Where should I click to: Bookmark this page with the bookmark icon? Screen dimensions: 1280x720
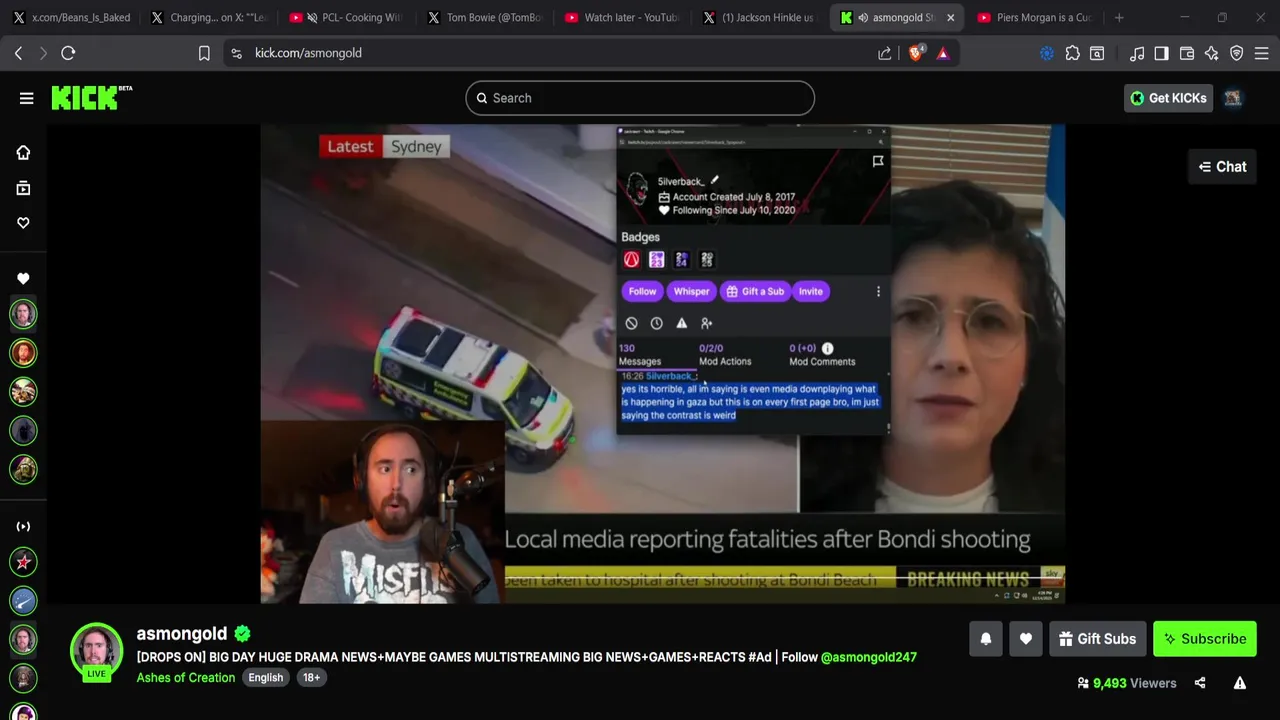click(204, 53)
